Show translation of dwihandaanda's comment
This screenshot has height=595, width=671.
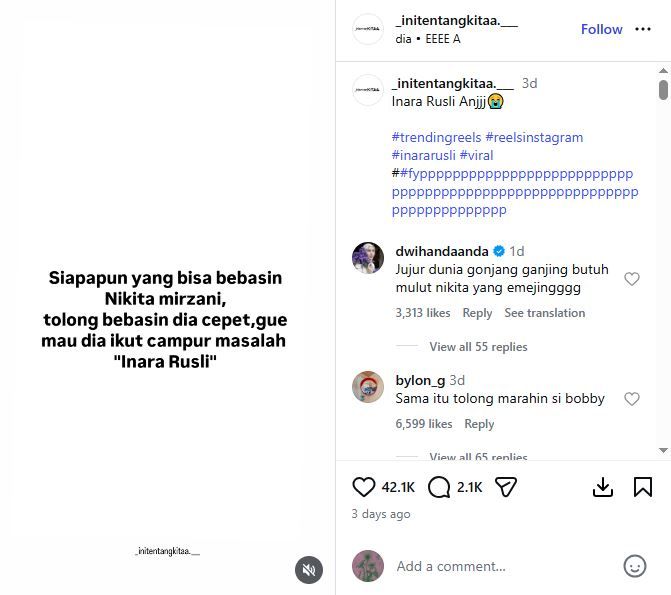point(544,313)
